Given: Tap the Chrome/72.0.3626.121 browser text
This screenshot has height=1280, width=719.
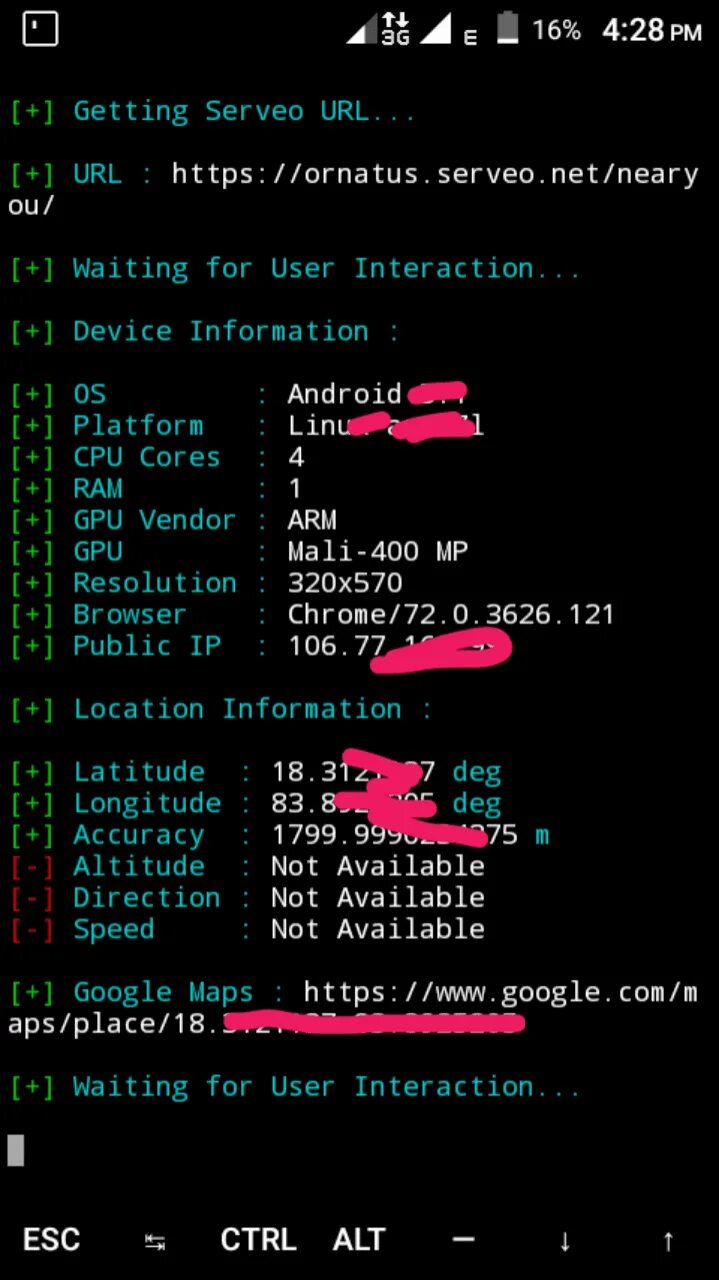Looking at the screenshot, I should coord(451,614).
